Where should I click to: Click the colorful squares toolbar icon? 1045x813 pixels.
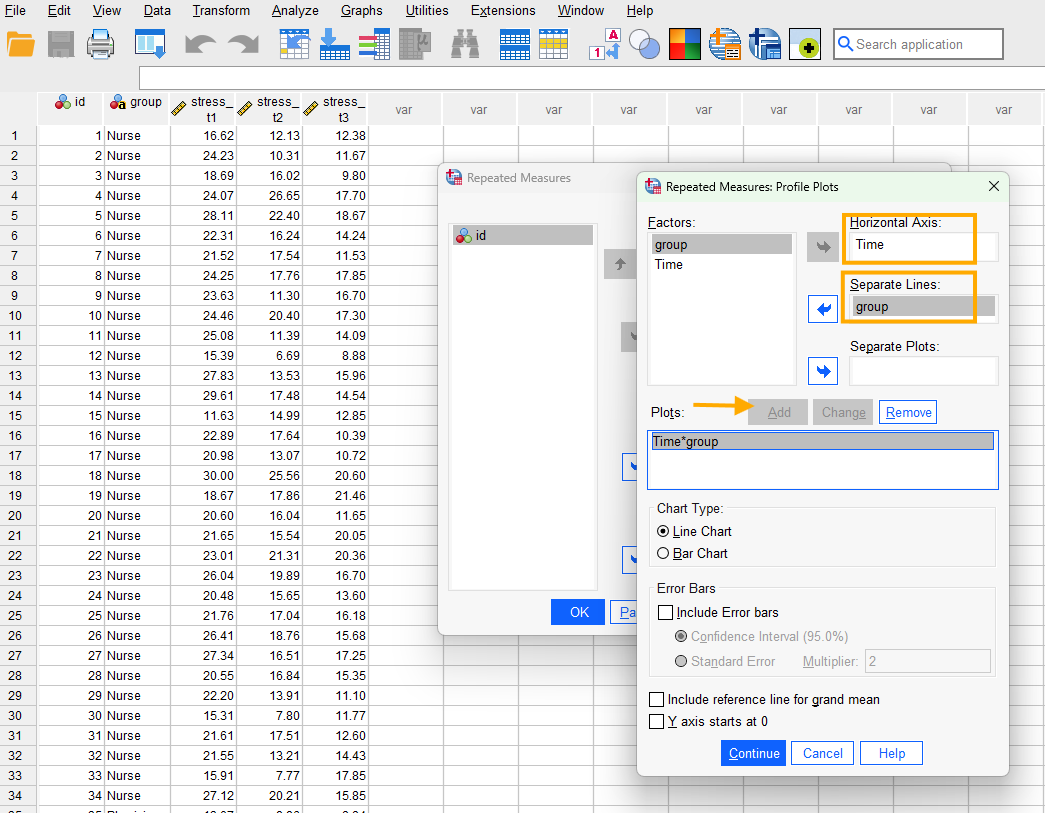click(684, 45)
